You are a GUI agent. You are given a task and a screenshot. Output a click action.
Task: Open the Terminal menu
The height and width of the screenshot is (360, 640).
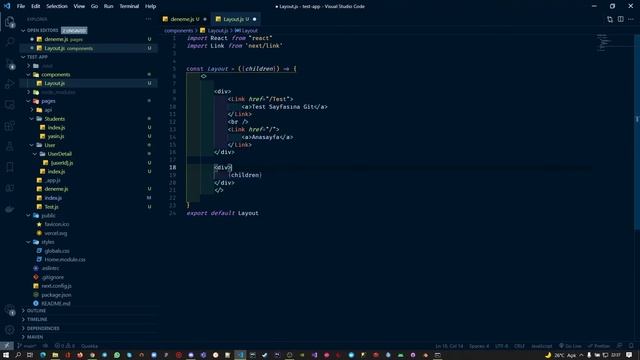click(x=129, y=6)
